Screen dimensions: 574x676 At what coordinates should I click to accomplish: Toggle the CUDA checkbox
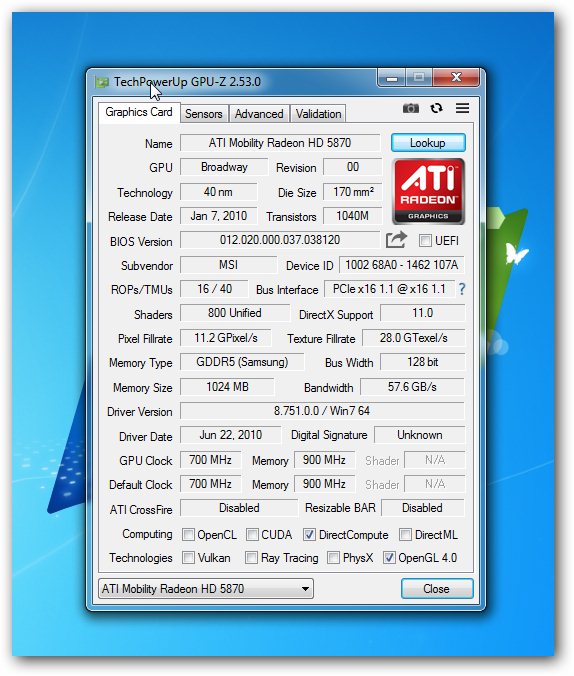point(252,535)
